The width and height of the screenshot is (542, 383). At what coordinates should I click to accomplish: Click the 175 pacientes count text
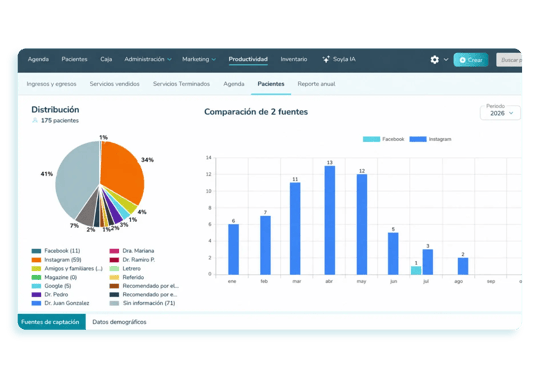point(60,120)
